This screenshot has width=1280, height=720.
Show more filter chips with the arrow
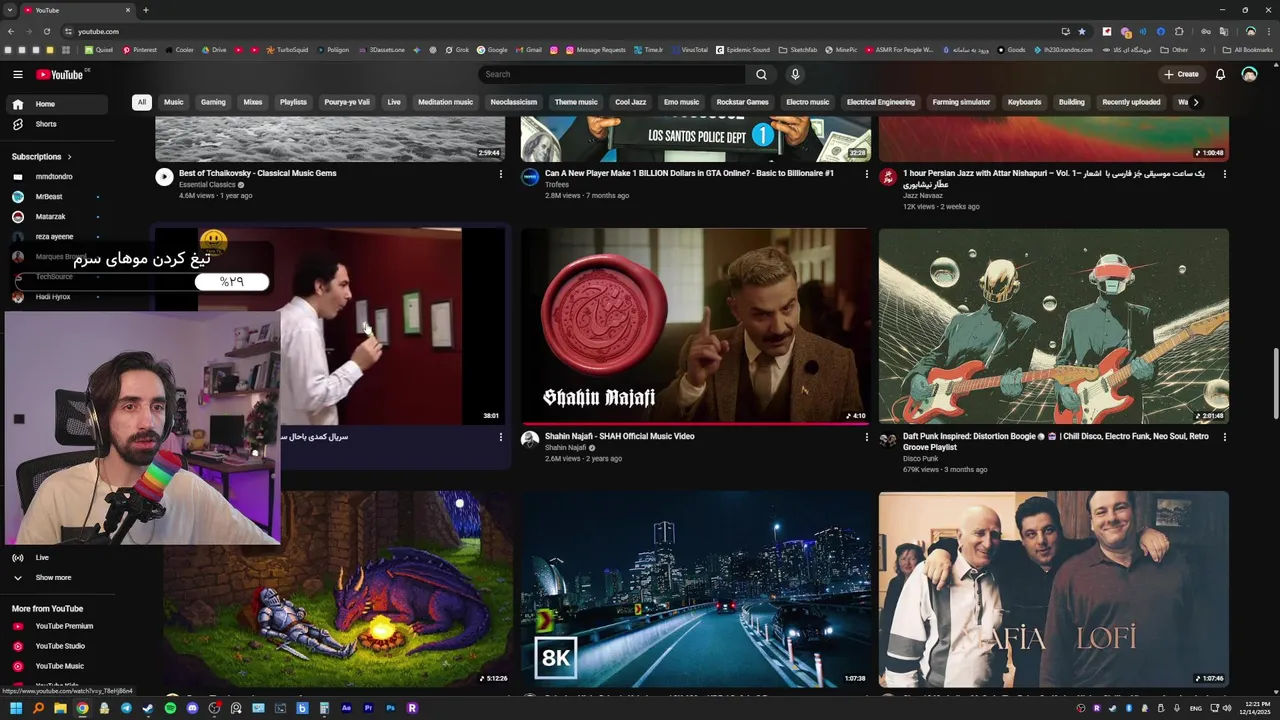click(x=1195, y=102)
